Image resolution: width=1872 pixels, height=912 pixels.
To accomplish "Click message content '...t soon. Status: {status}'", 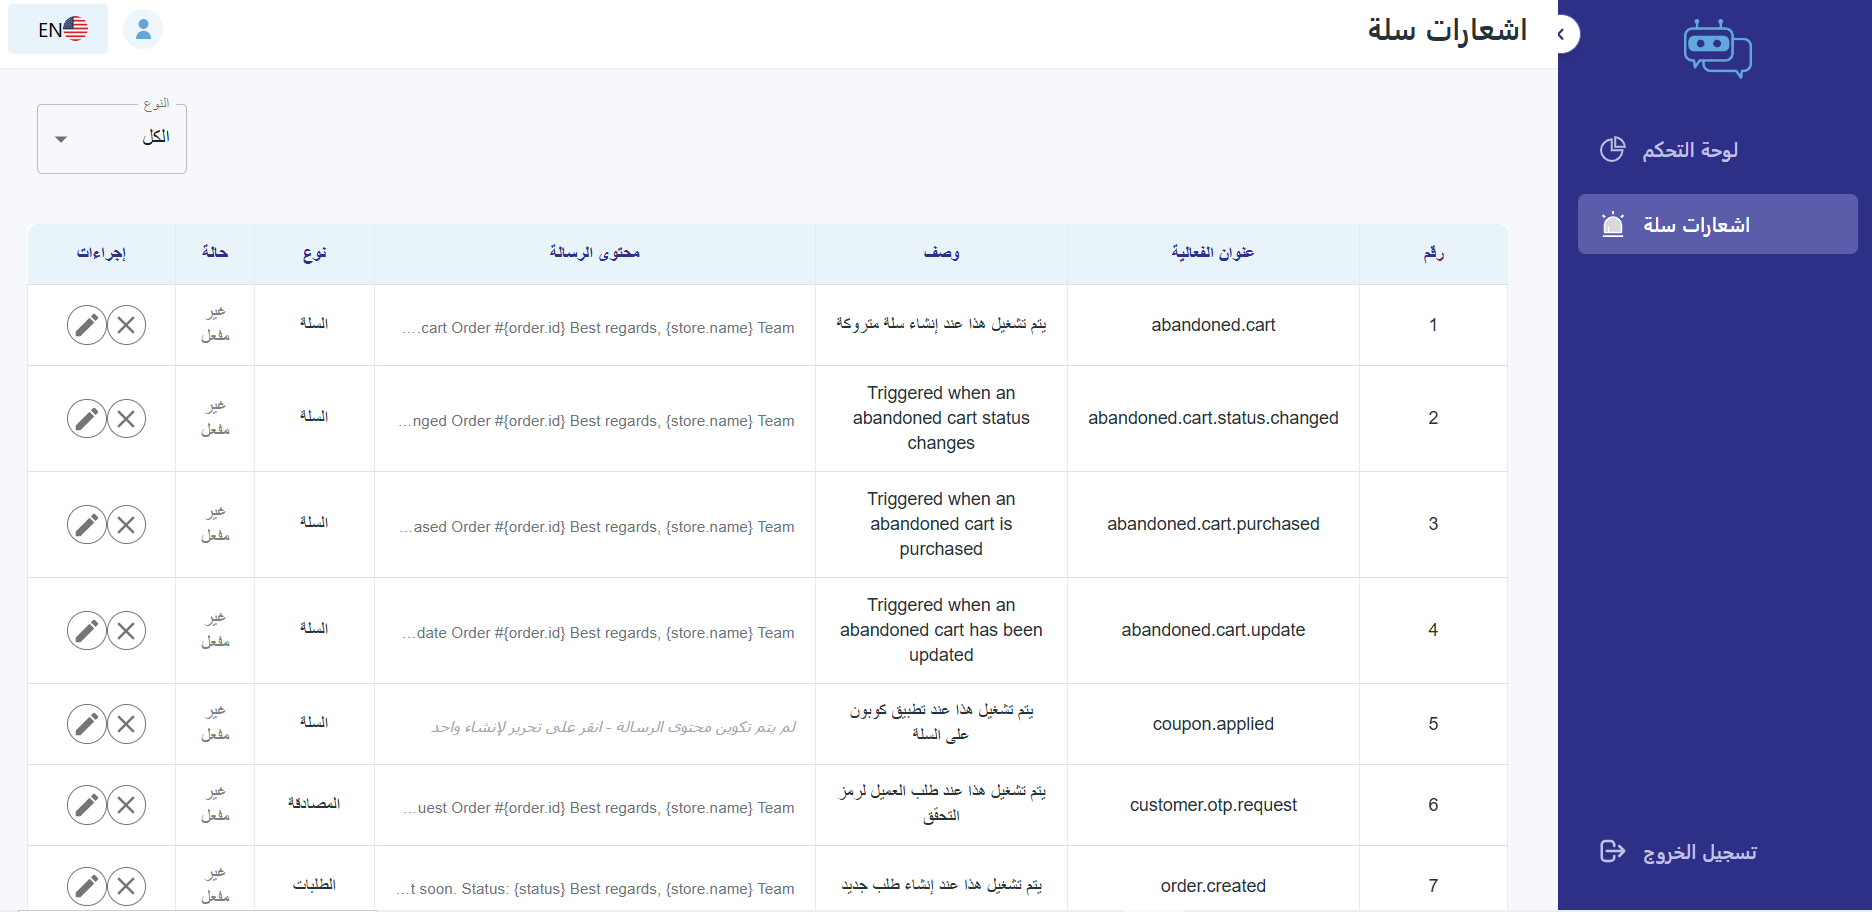I will [595, 889].
